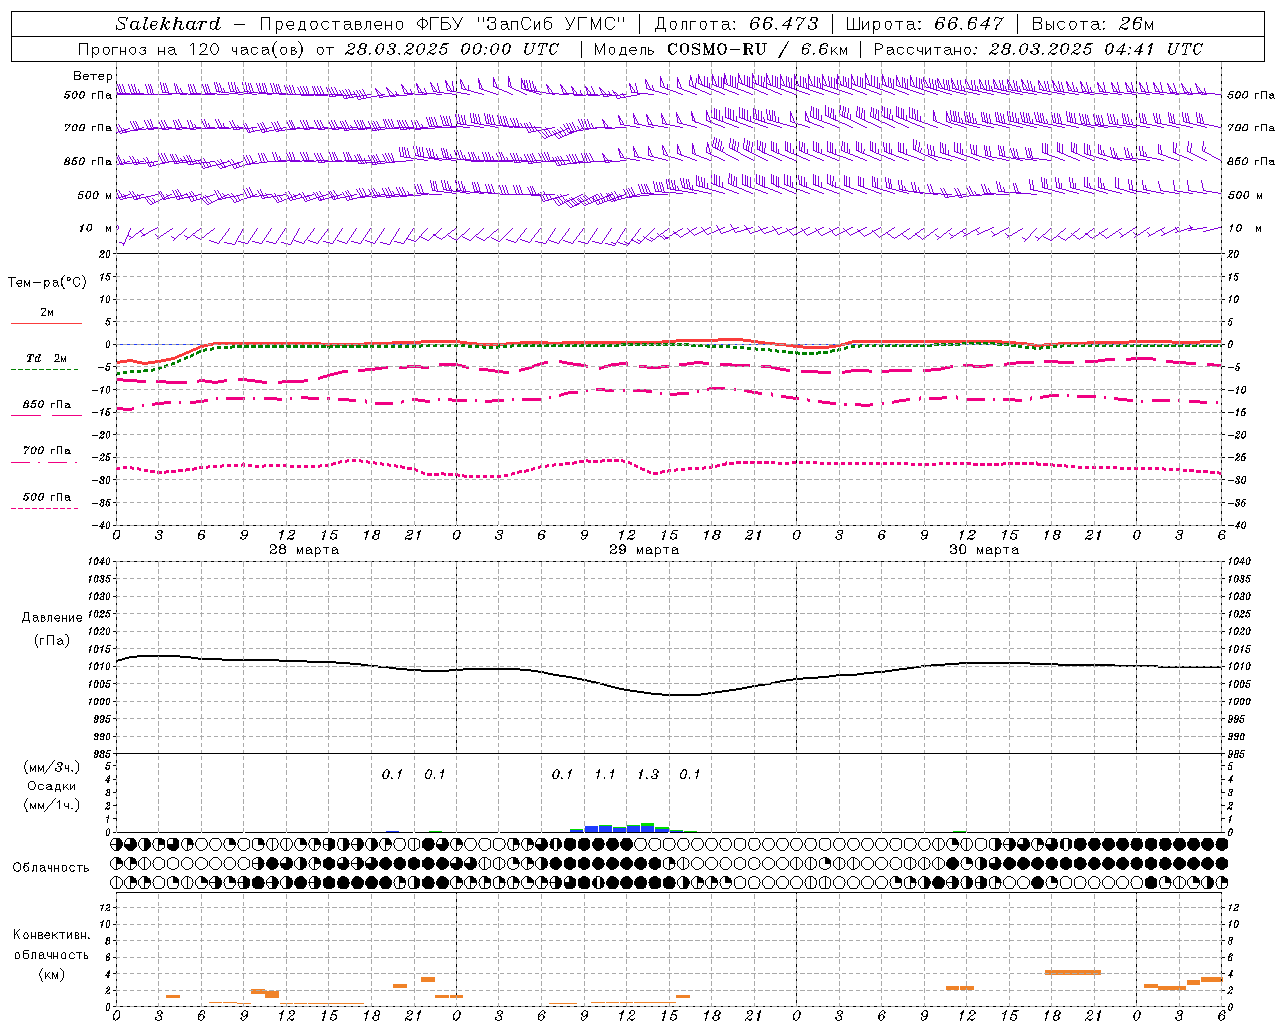Click the 'Облачность' cloud cover label
Screen dimensions: 1280x1024
(x=51, y=868)
